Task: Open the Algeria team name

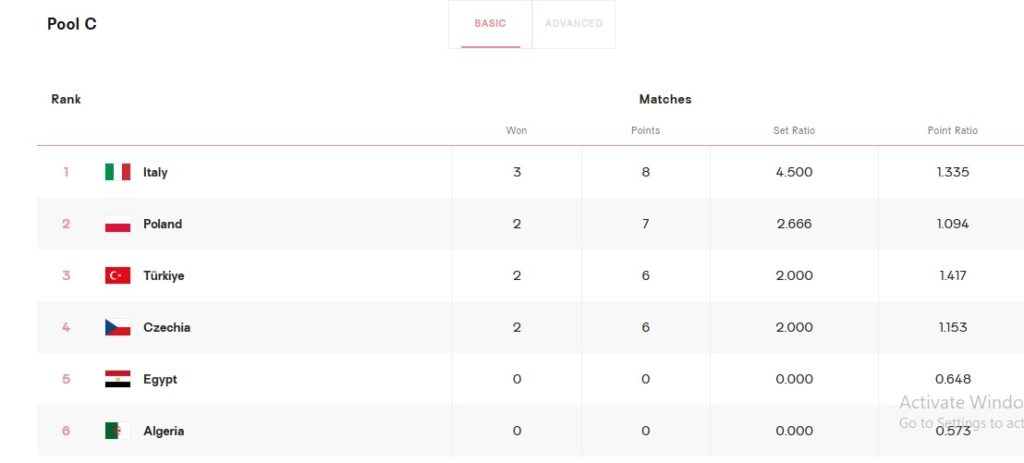Action: (x=163, y=431)
